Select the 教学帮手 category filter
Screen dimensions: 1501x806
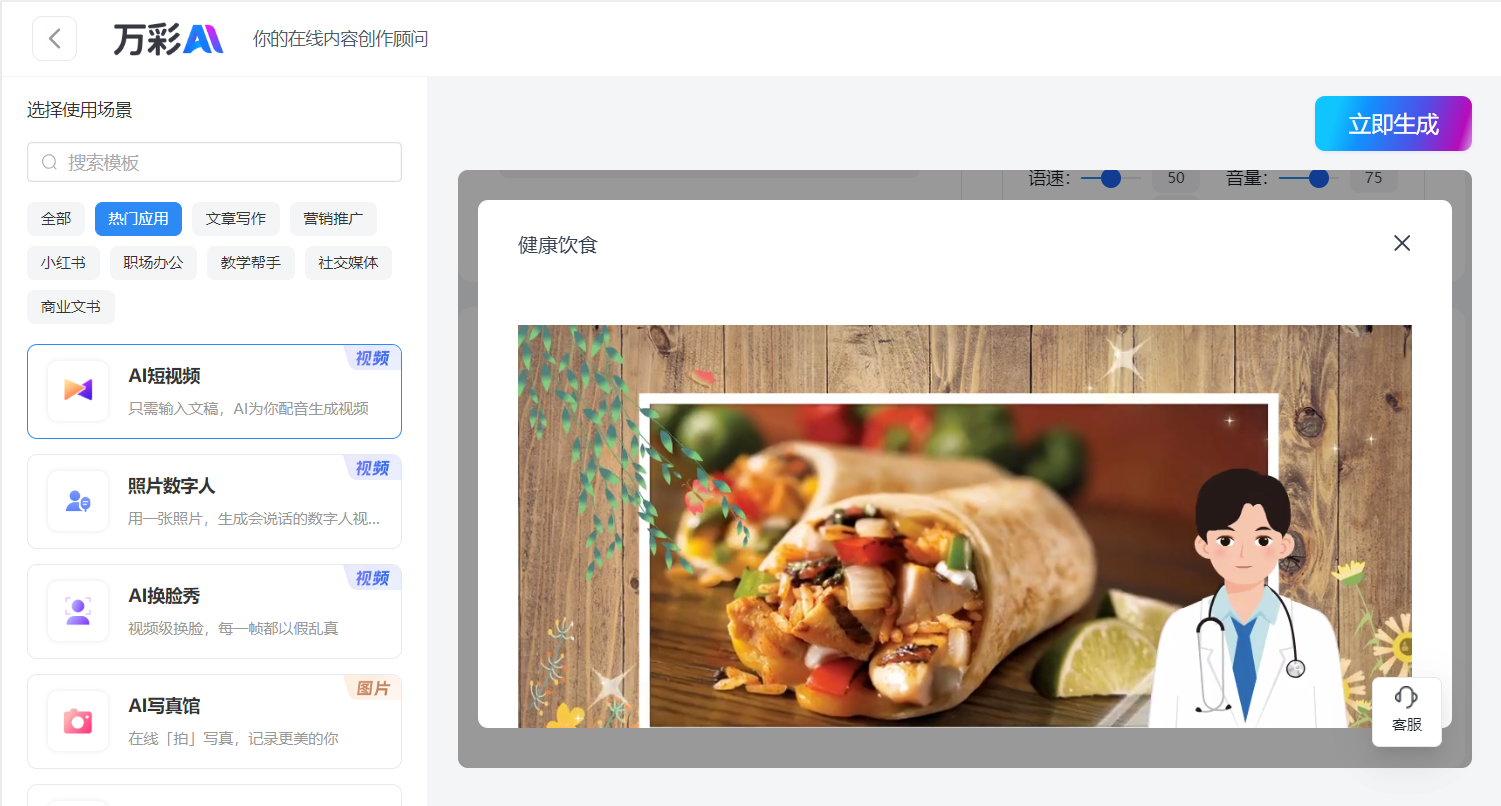click(x=251, y=263)
